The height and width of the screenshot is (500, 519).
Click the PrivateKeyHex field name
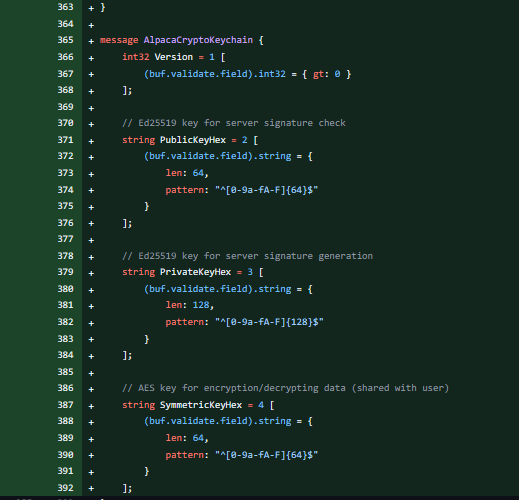pos(195,272)
